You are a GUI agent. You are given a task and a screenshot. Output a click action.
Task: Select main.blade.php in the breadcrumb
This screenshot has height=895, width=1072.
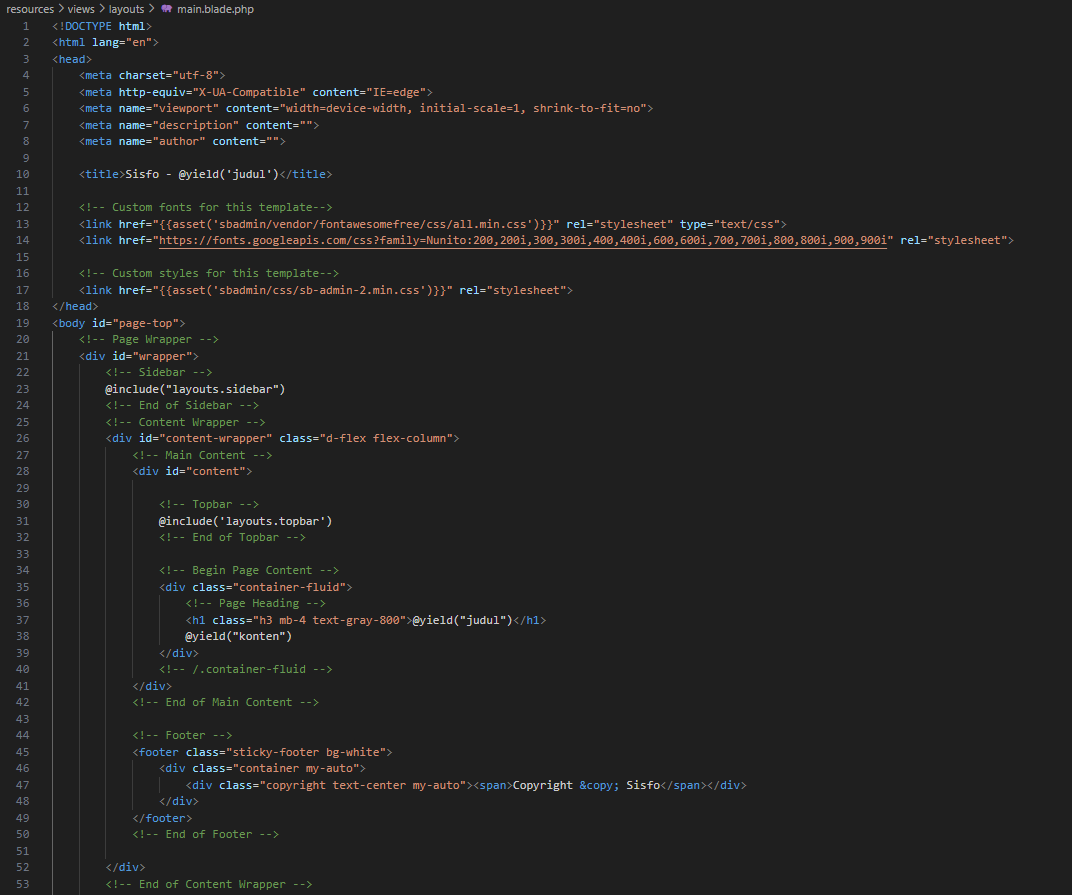(x=214, y=9)
